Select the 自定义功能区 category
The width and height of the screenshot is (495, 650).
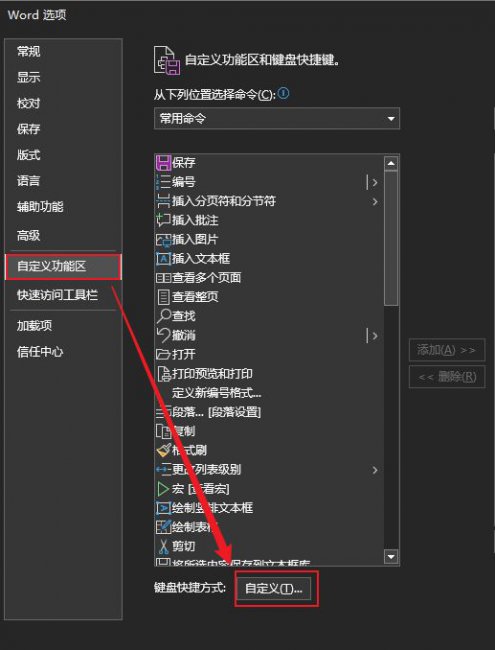click(x=63, y=267)
